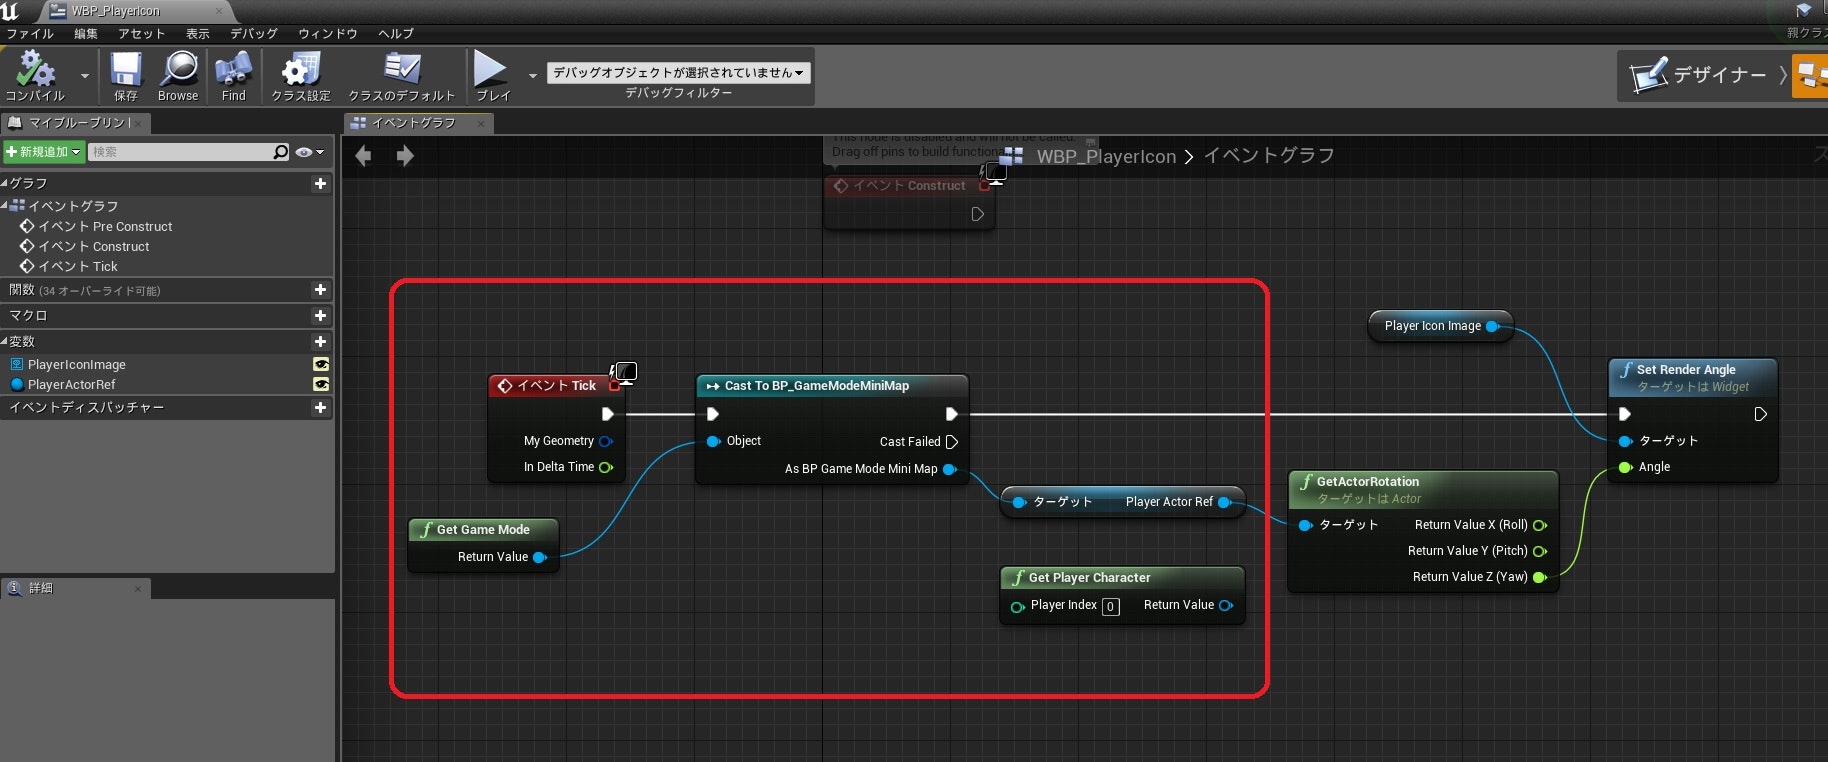Screen dimensions: 1828x762
Task: Click the Add New (新規追加) button
Action: point(43,152)
